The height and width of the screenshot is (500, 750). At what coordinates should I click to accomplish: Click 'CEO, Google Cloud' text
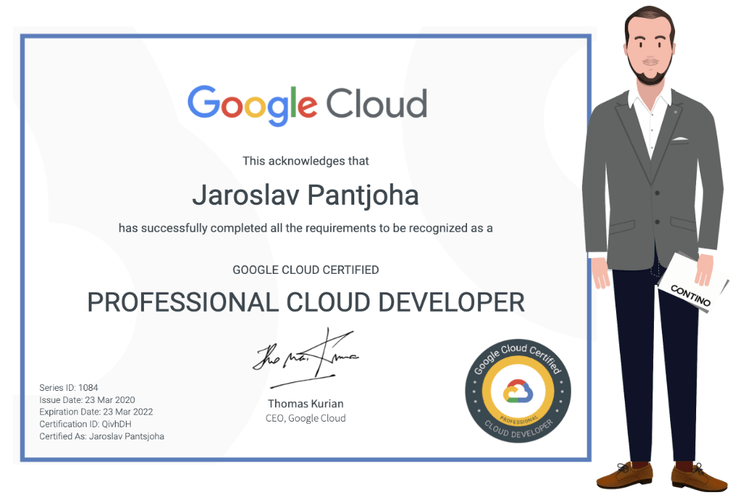pyautogui.click(x=305, y=419)
